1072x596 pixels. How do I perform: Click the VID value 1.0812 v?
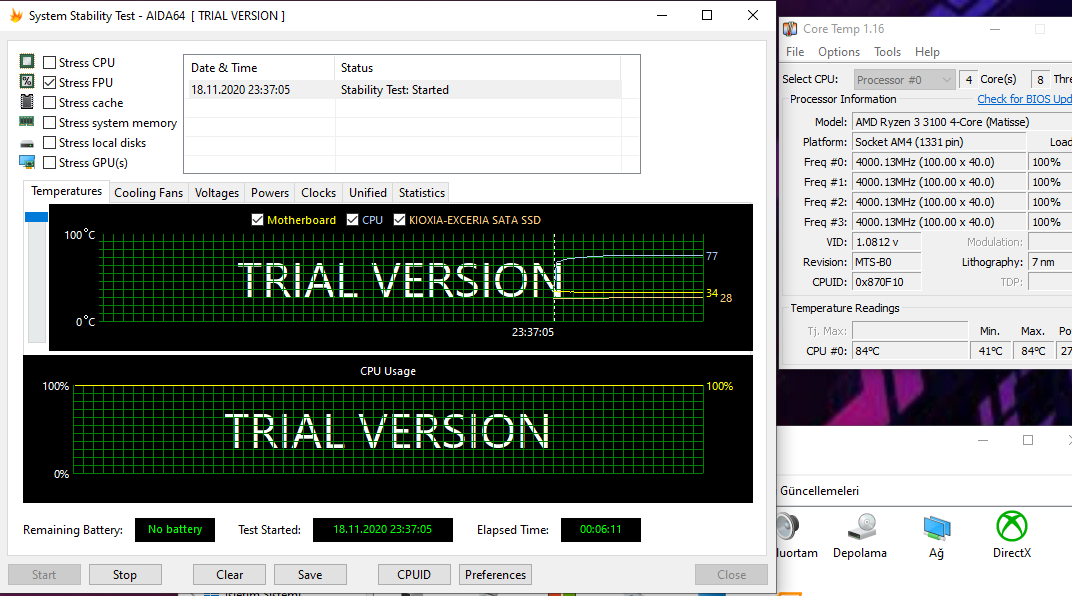pyautogui.click(x=886, y=242)
